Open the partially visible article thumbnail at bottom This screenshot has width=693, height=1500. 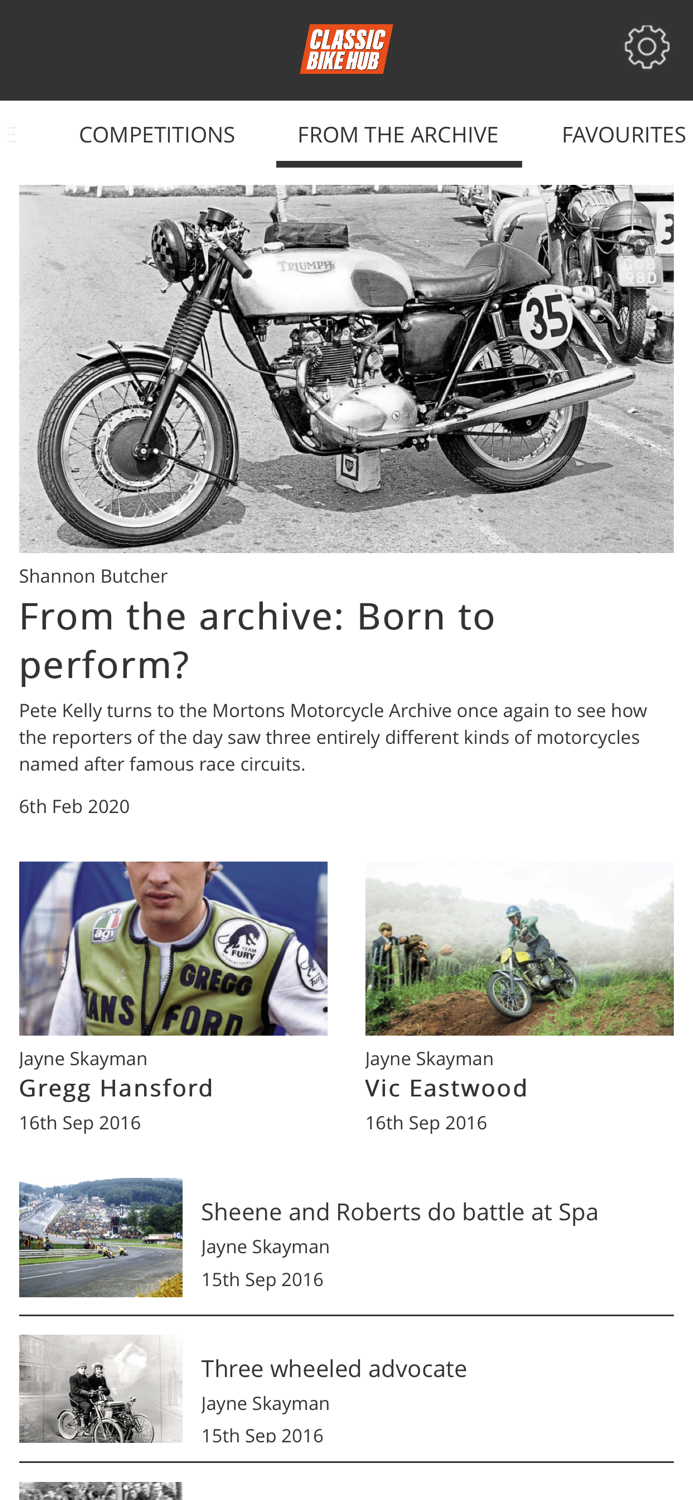click(101, 1491)
